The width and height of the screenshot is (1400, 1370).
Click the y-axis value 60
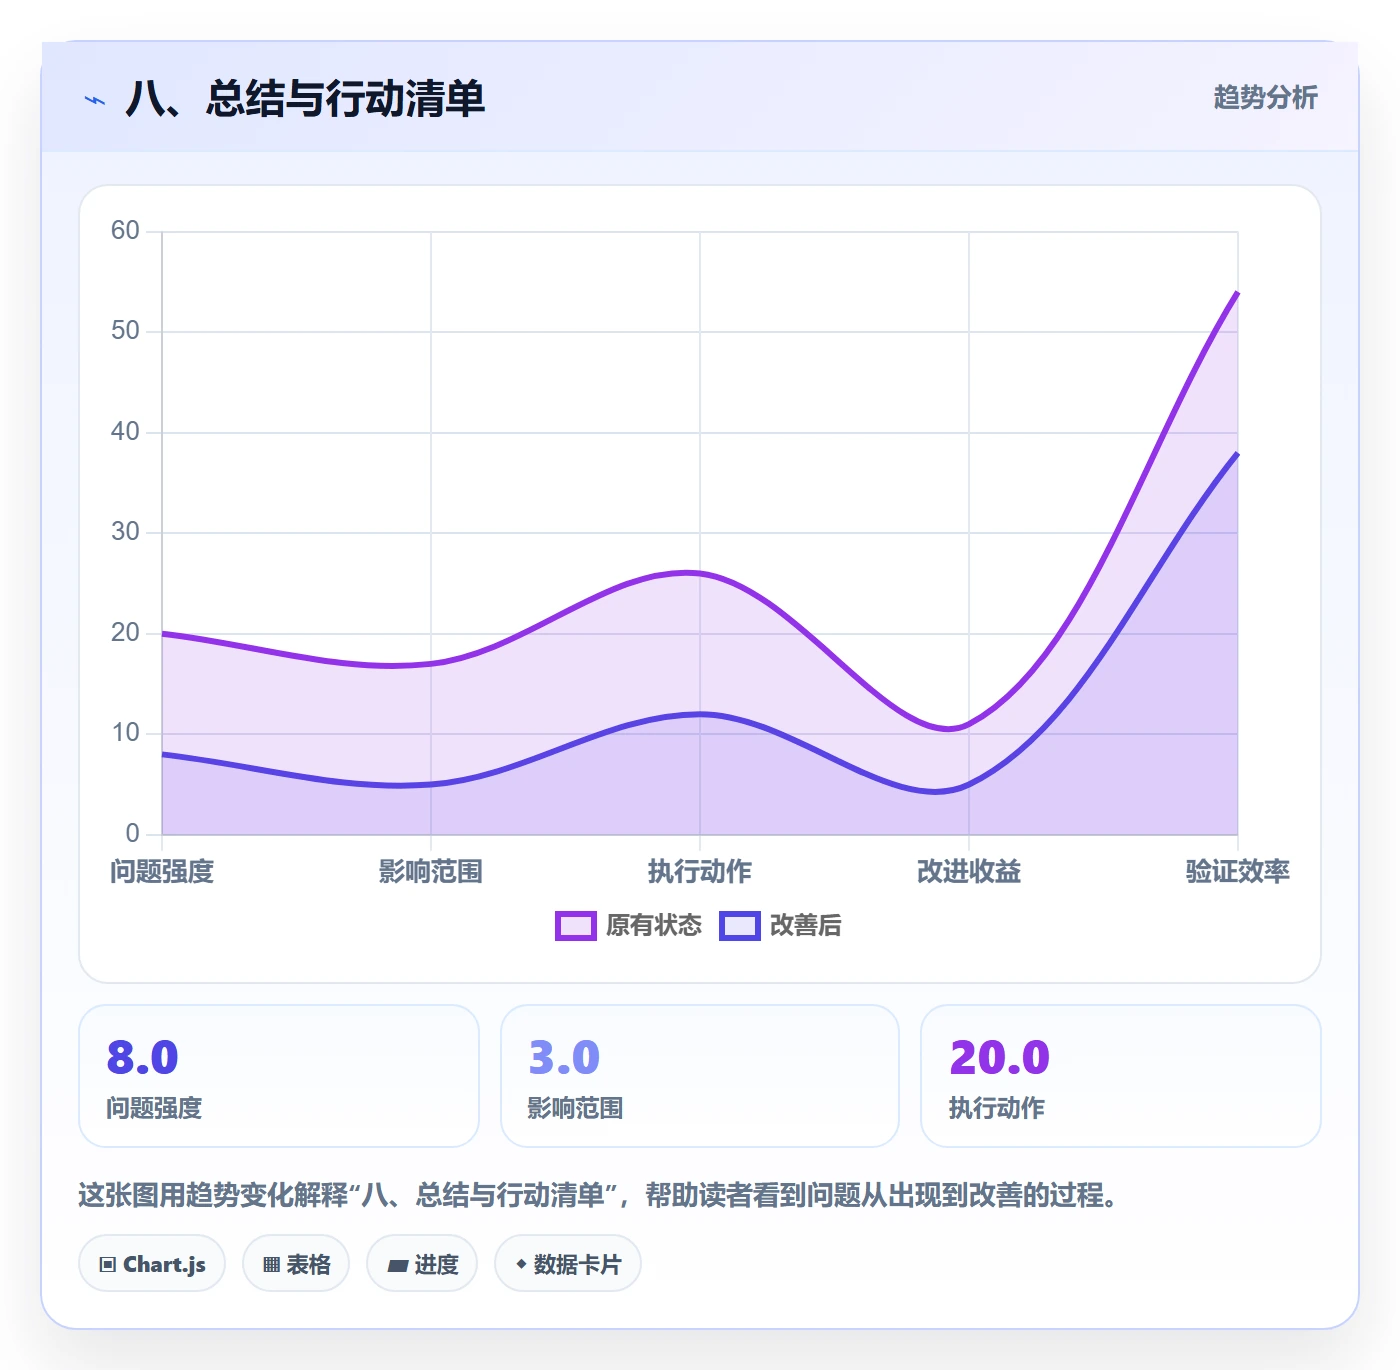point(125,231)
